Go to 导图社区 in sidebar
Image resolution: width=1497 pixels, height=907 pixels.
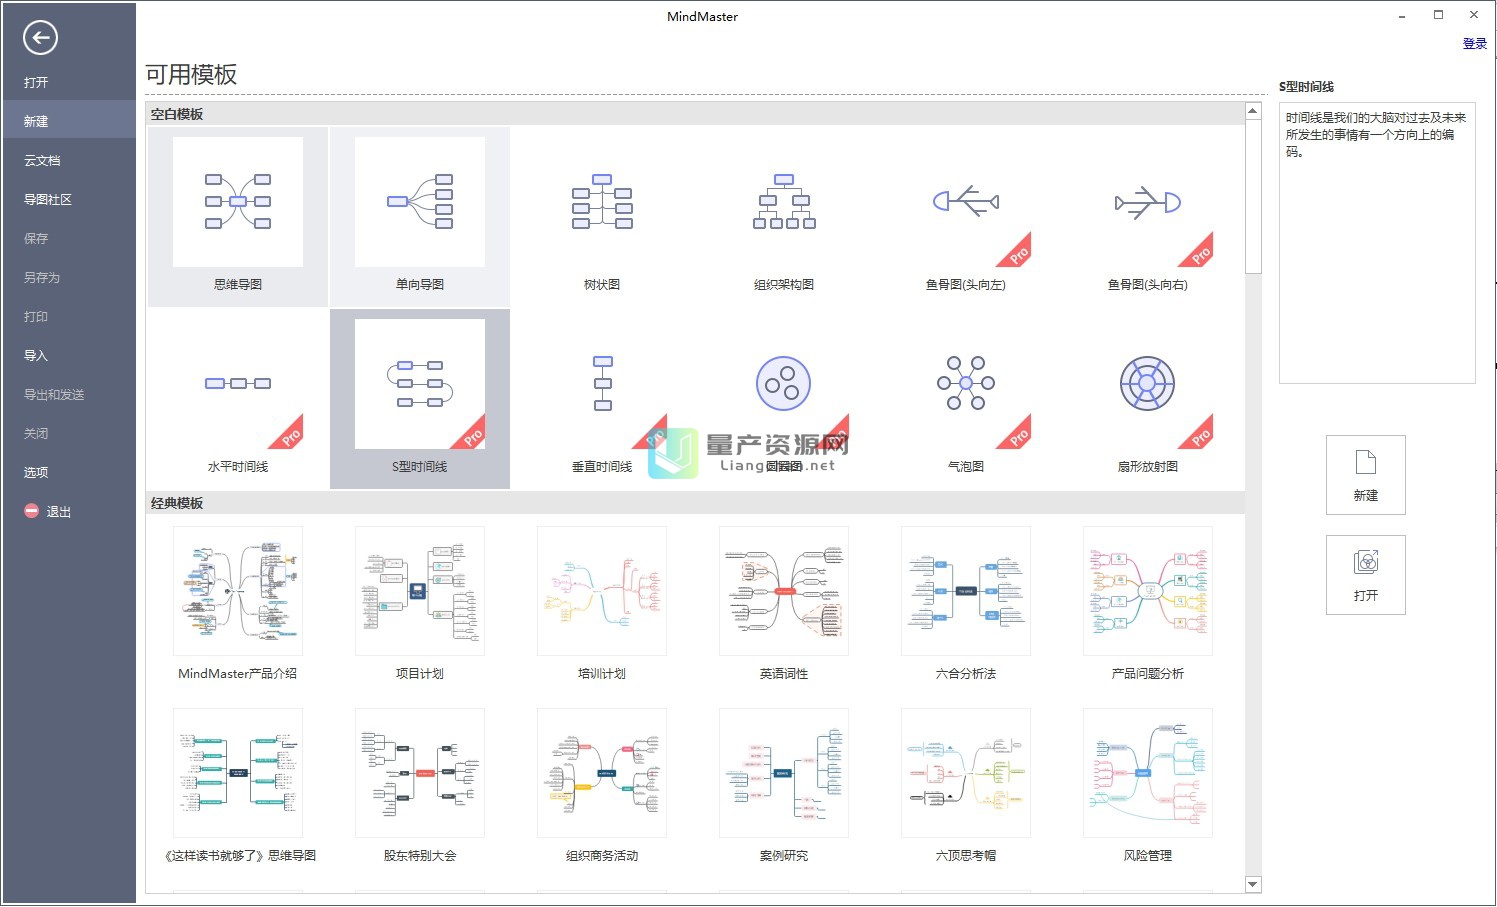point(68,199)
